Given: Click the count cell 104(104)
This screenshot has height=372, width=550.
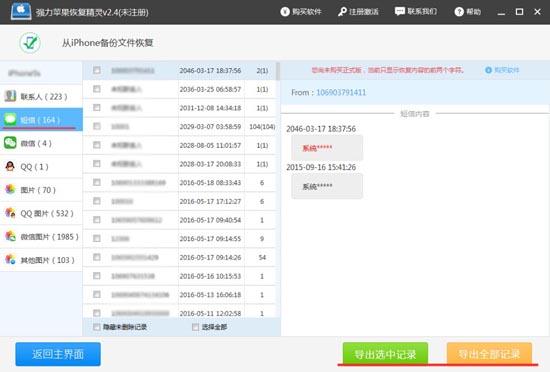Looking at the screenshot, I should click(262, 127).
